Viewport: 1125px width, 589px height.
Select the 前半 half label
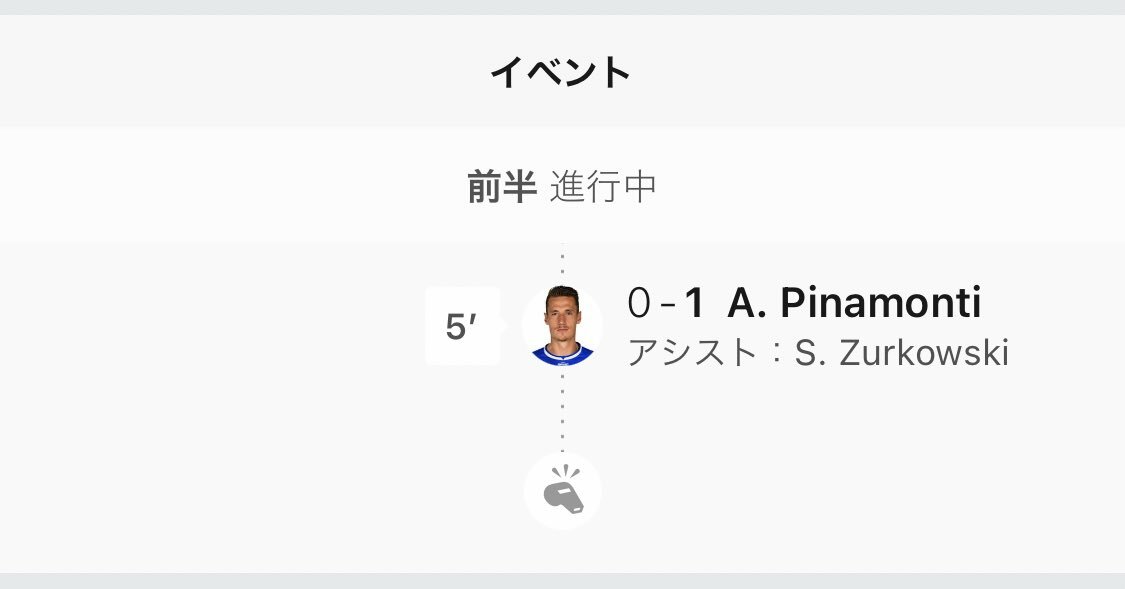click(x=502, y=187)
